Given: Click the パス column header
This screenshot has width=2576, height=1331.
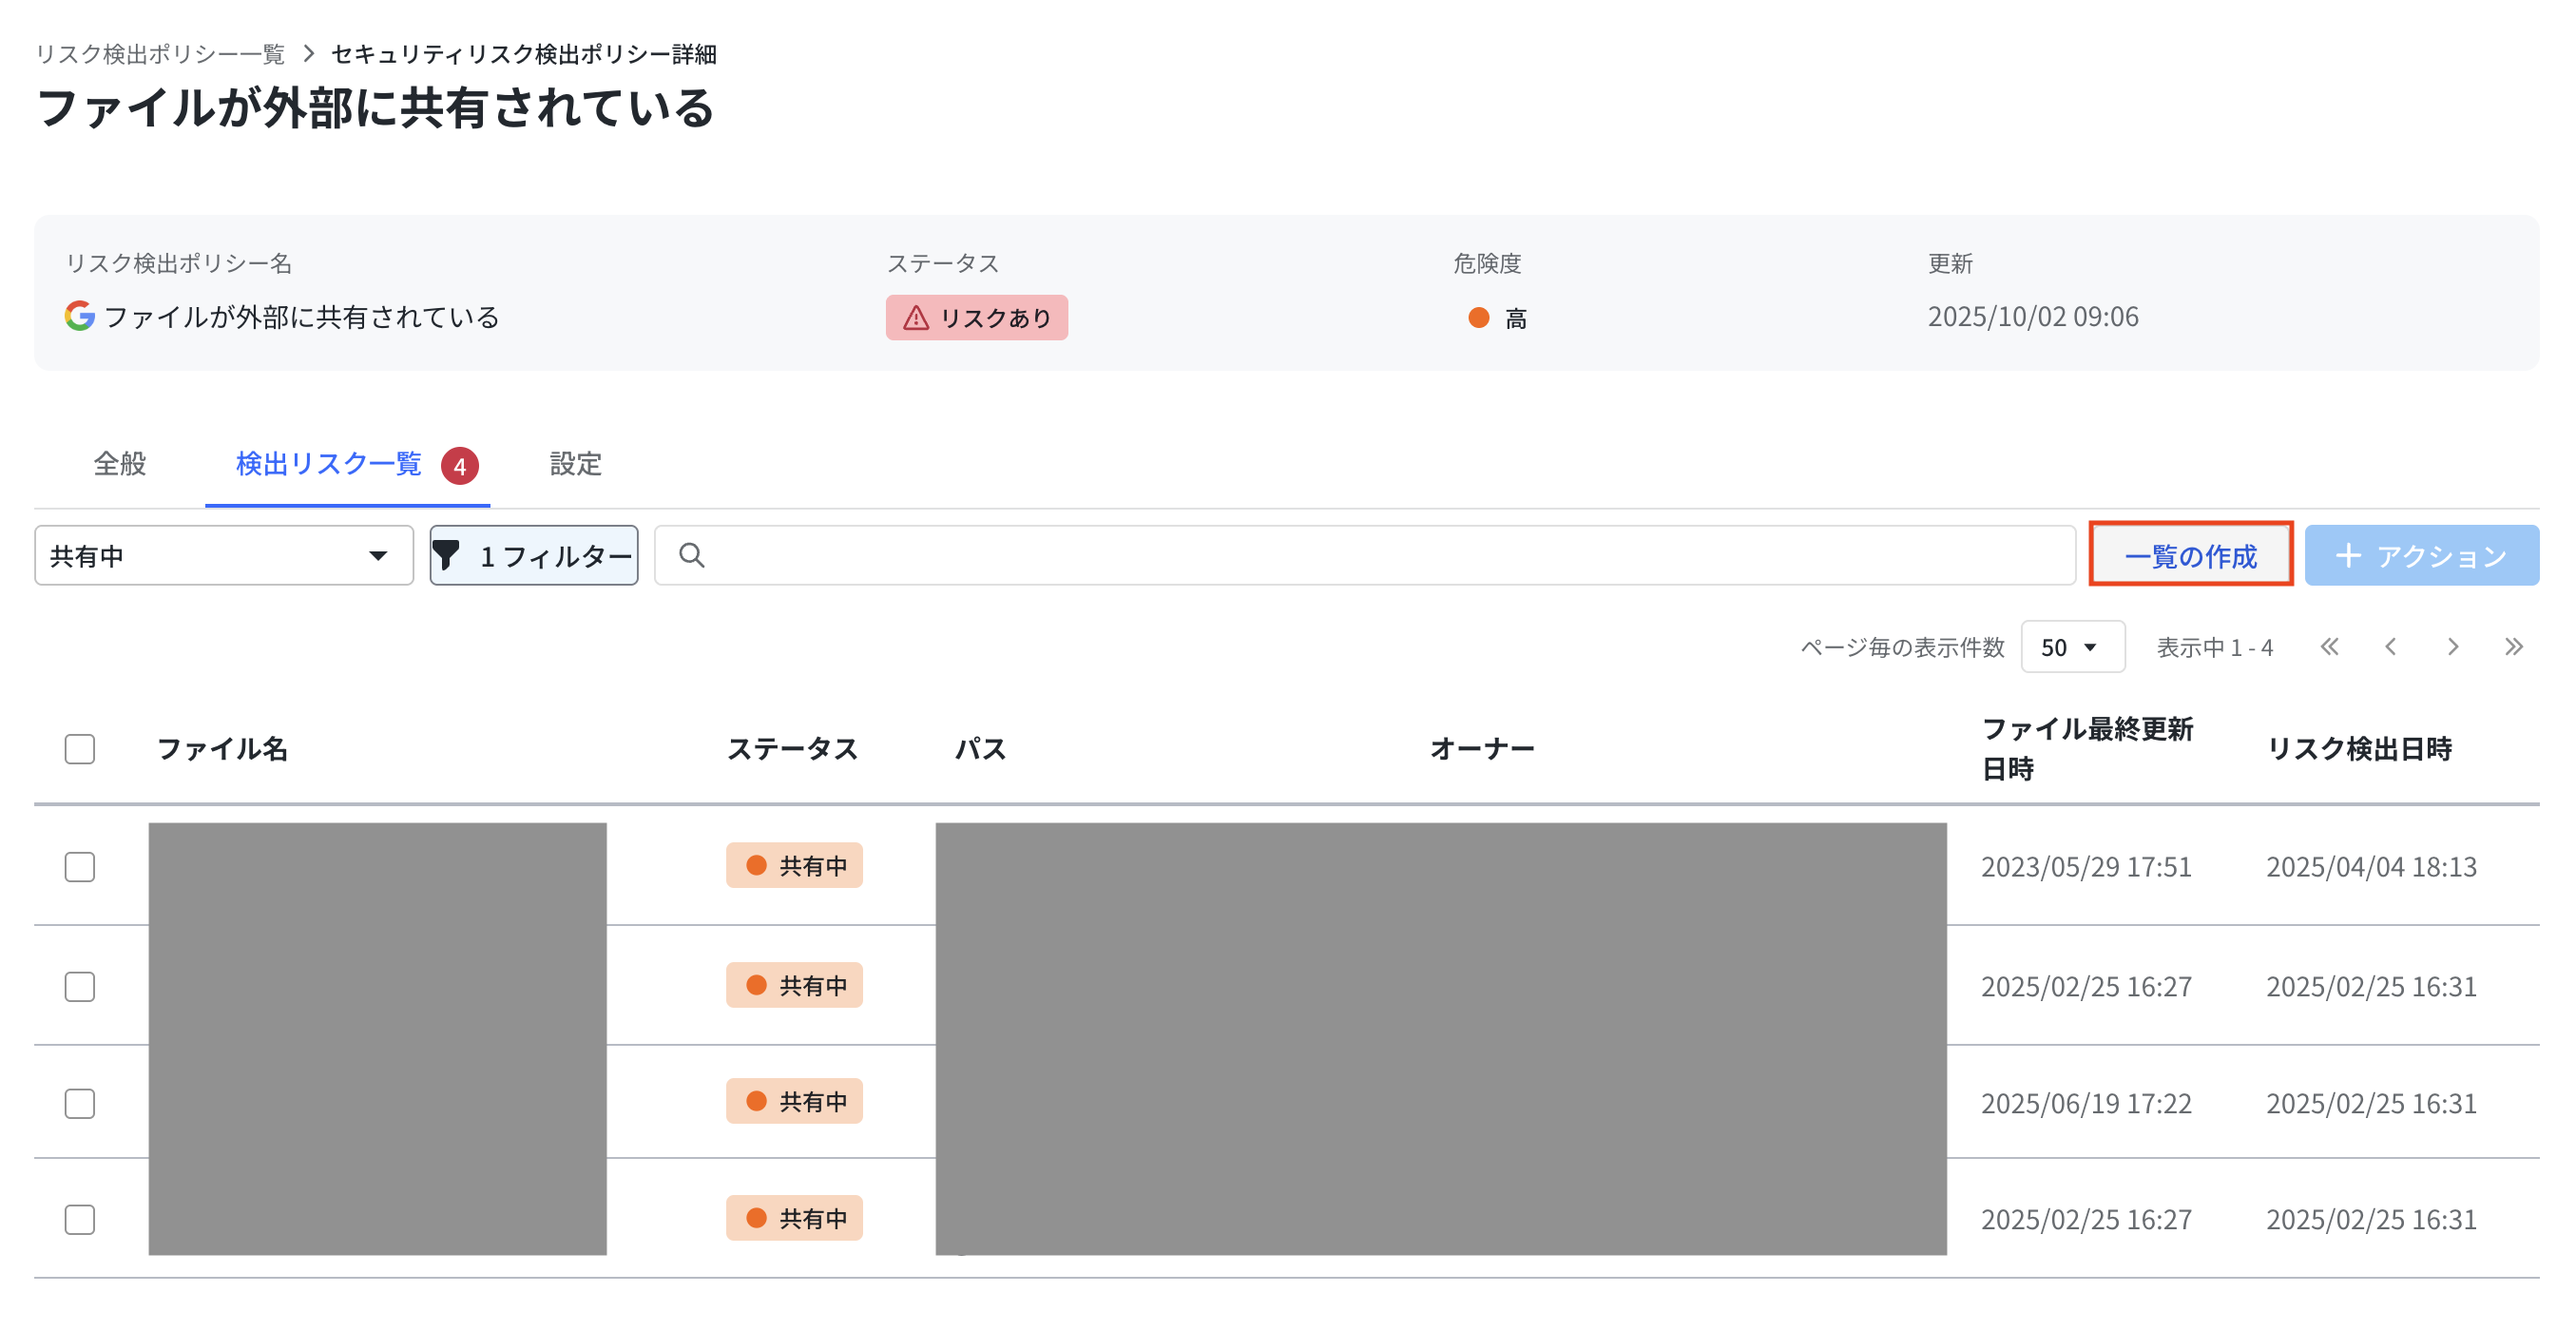Looking at the screenshot, I should 980,748.
